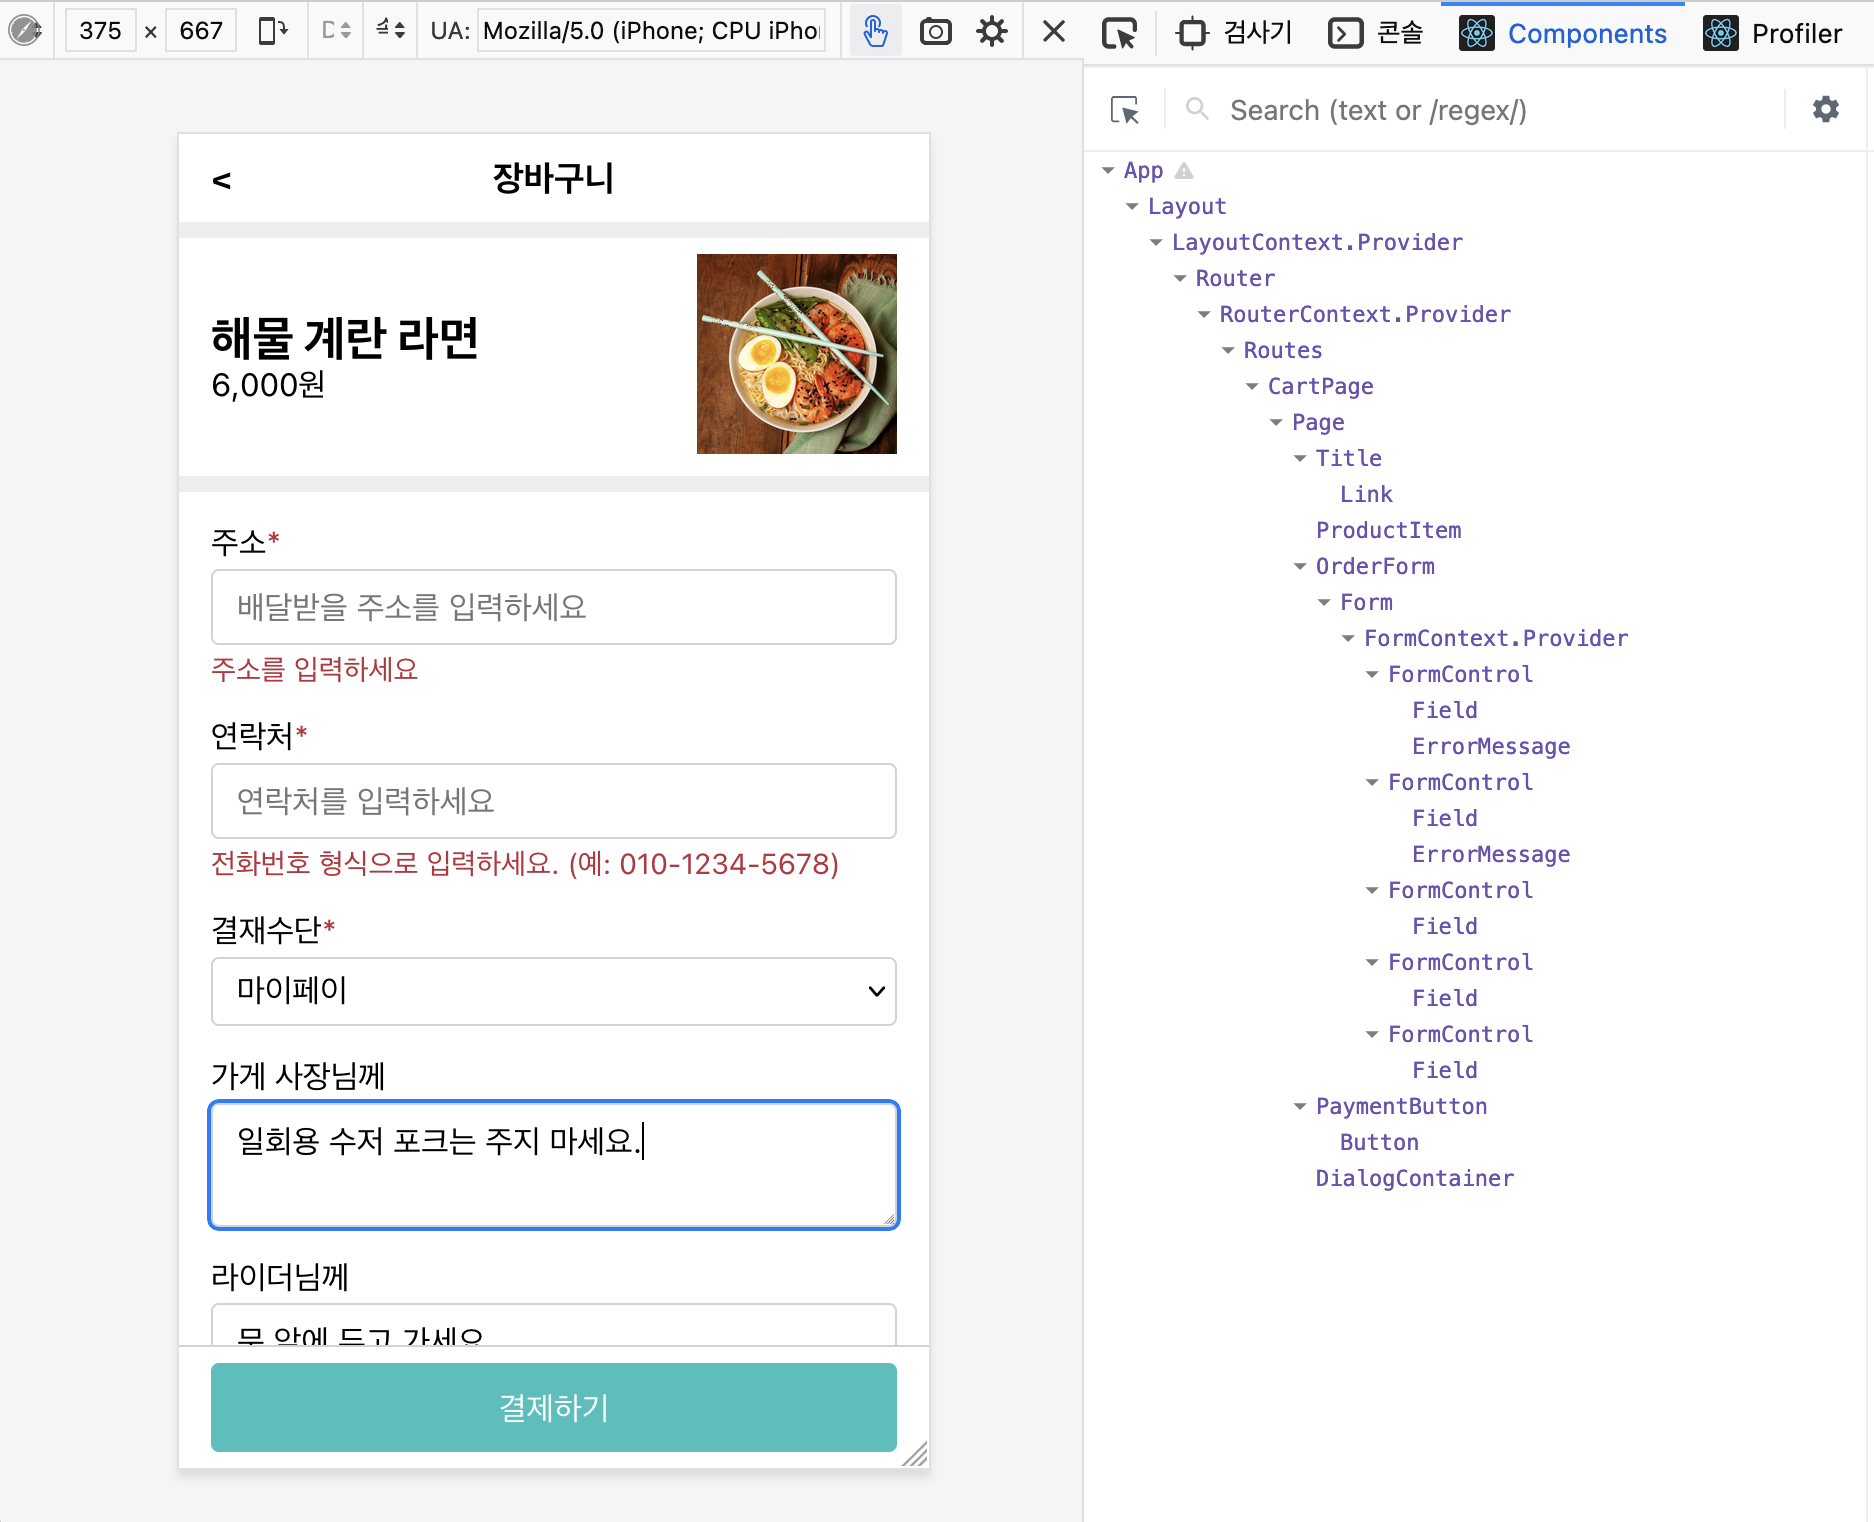Open the device pixel ratio dropdown
Viewport: 1874px width, 1522px height.
coord(337,31)
